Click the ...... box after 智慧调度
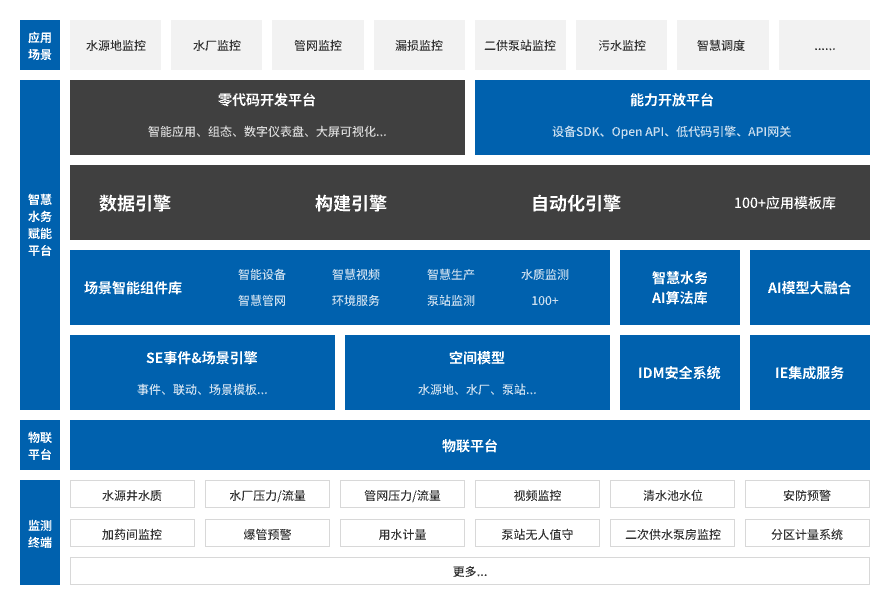This screenshot has height=605, width=890. pos(824,45)
